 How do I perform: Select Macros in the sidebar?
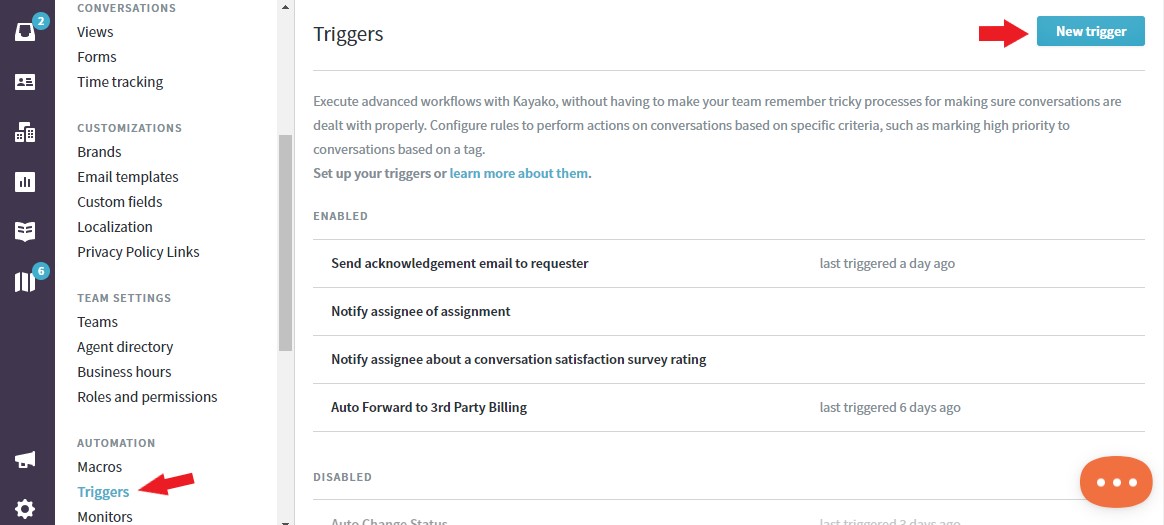(x=99, y=467)
